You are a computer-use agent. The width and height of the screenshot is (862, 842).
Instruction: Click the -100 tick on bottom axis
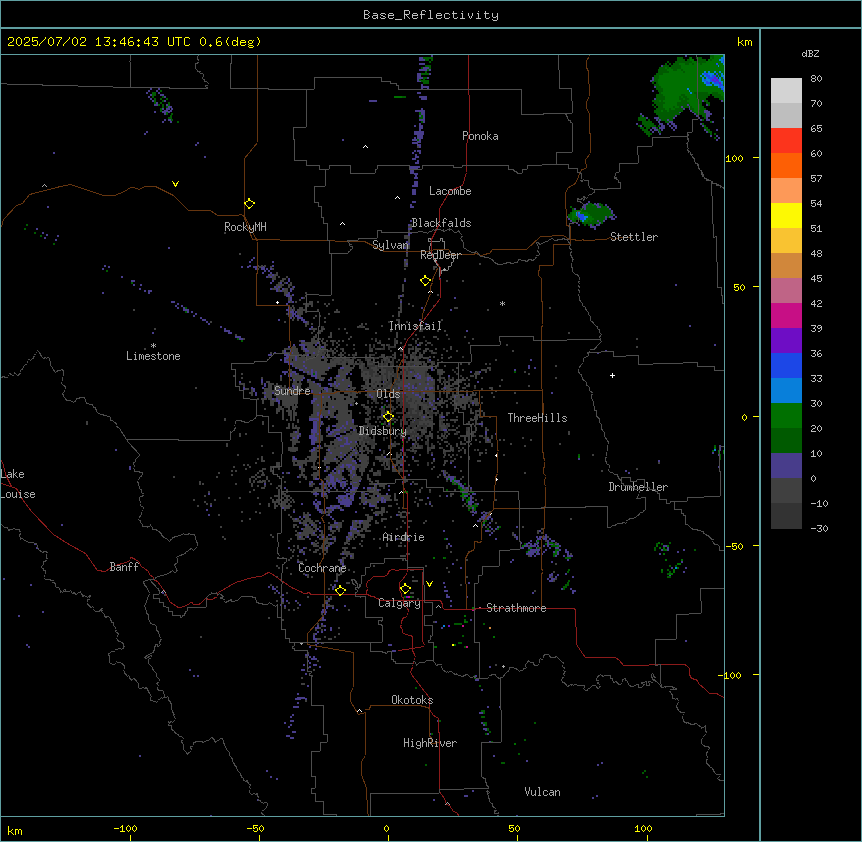pos(125,828)
